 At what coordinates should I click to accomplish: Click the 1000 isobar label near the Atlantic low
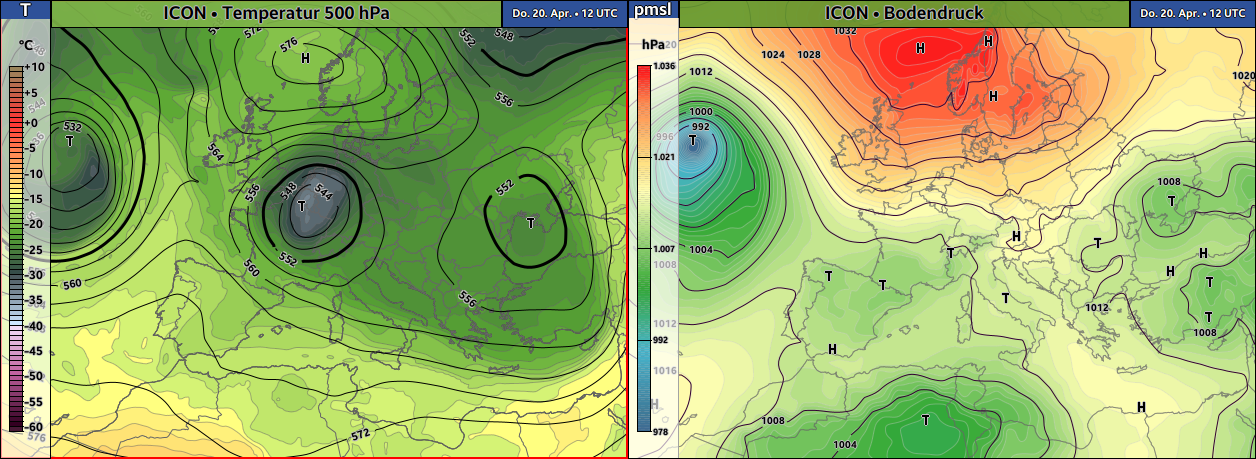[701, 111]
